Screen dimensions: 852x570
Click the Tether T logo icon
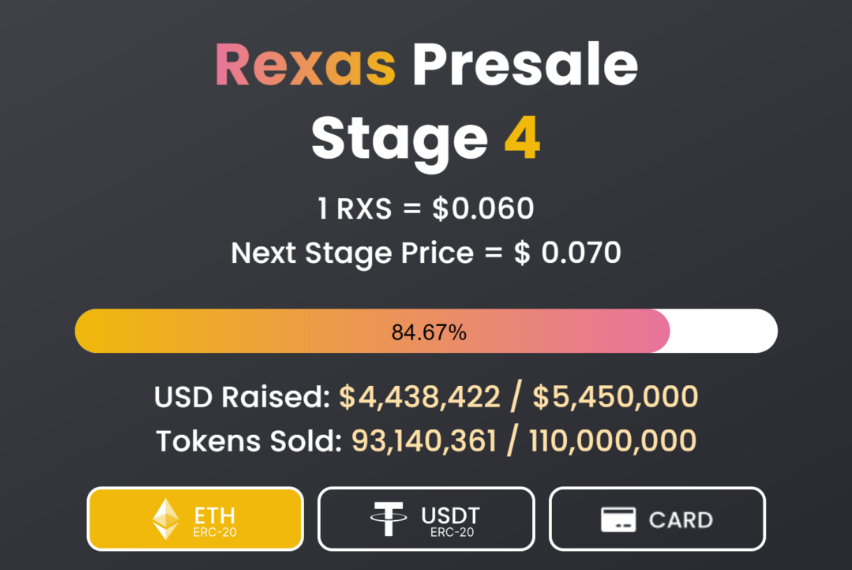point(388,519)
